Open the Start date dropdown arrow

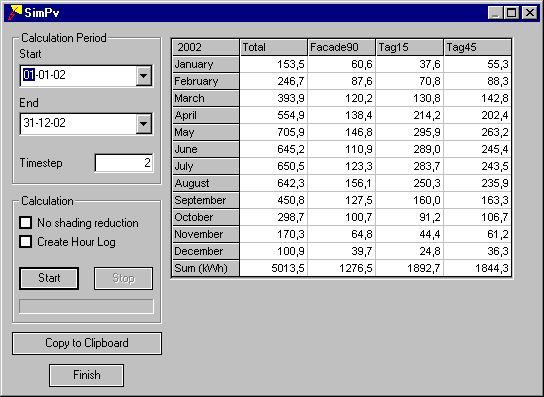[144, 75]
